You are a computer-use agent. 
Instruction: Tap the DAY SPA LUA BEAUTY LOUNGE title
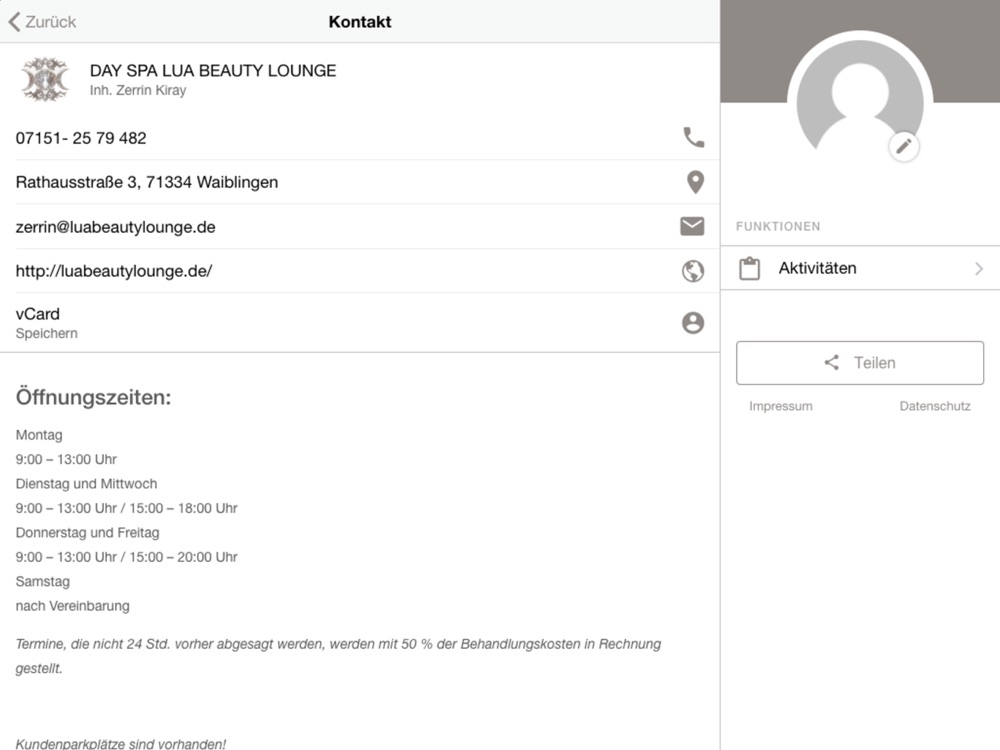click(x=213, y=70)
